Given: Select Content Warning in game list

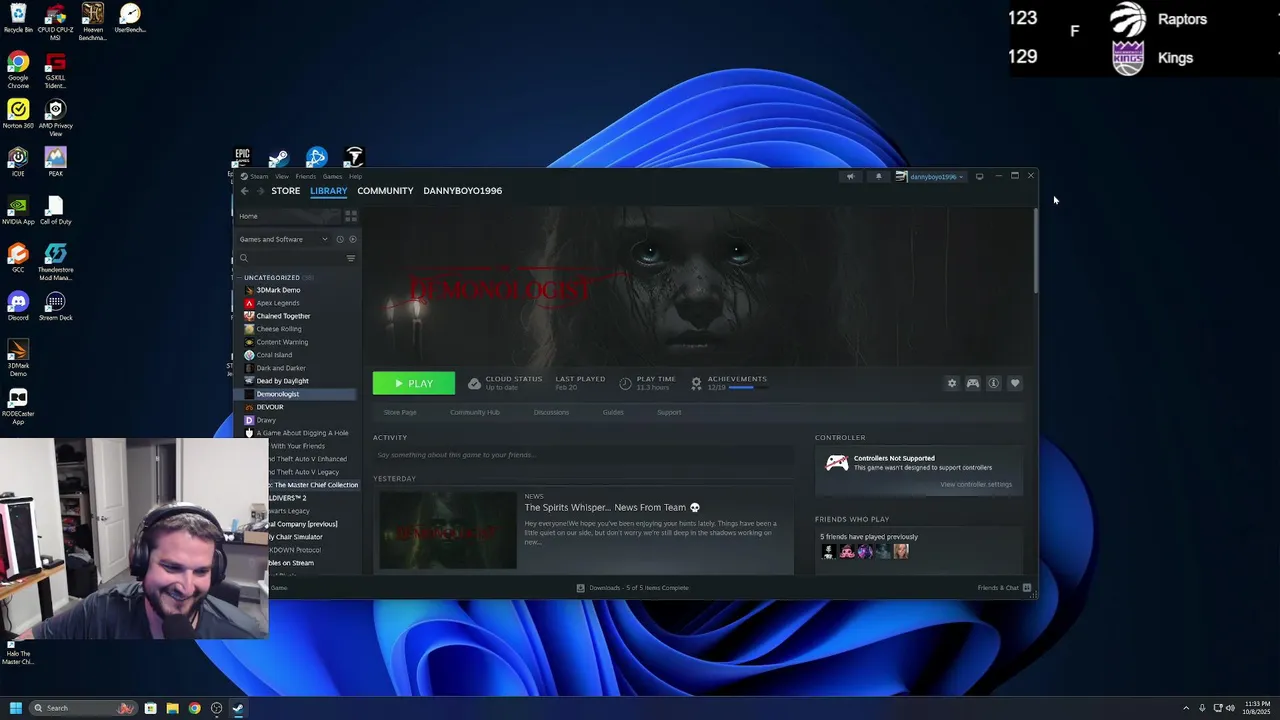Looking at the screenshot, I should pyautogui.click(x=282, y=342).
